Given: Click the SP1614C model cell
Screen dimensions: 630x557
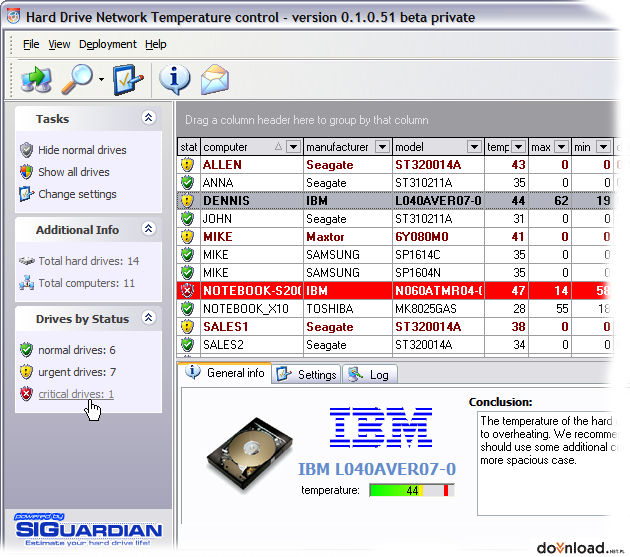Looking at the screenshot, I should tap(438, 255).
